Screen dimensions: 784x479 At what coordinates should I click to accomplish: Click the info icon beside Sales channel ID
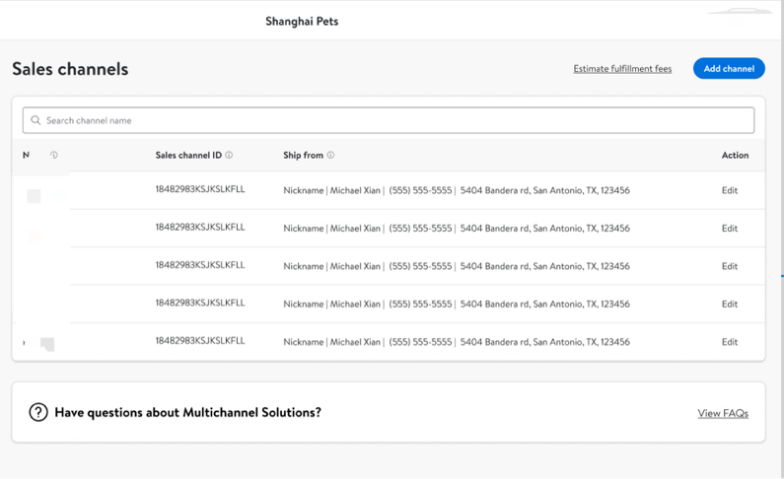pyautogui.click(x=229, y=155)
